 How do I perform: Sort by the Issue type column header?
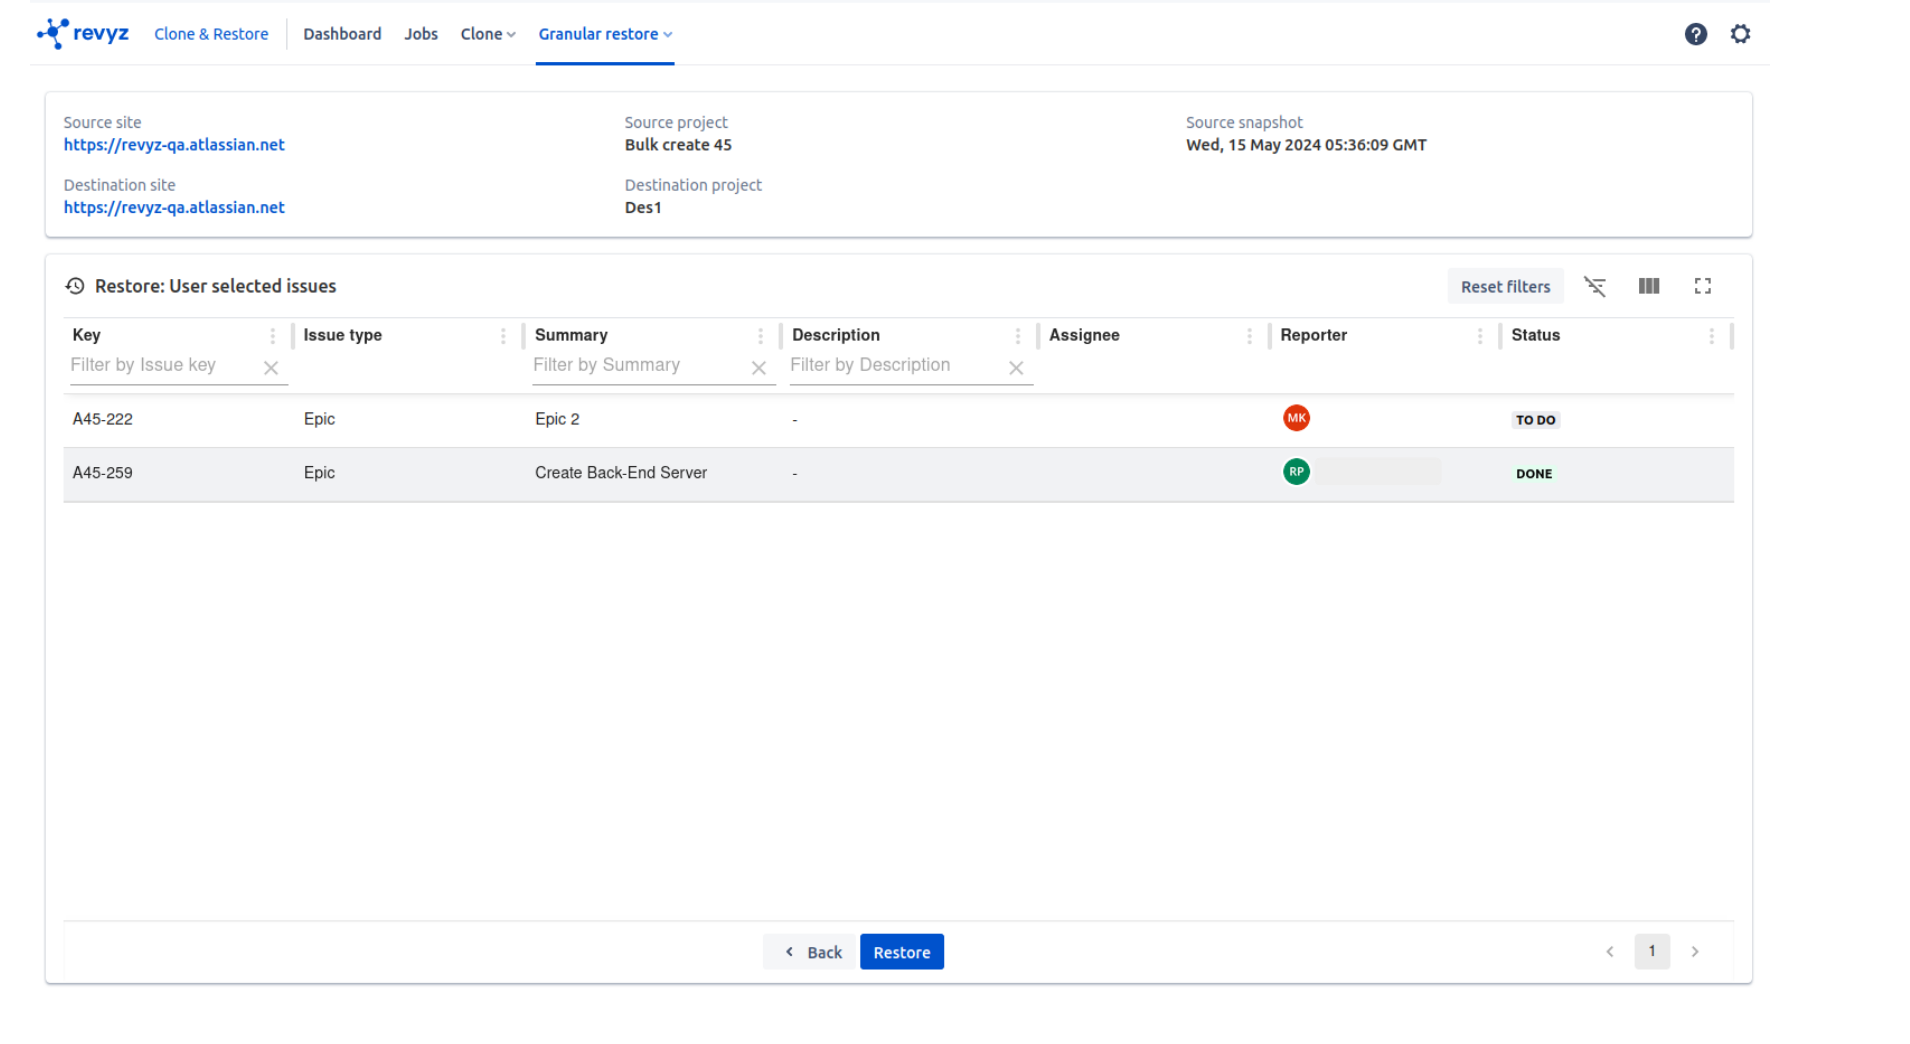pyautogui.click(x=342, y=335)
